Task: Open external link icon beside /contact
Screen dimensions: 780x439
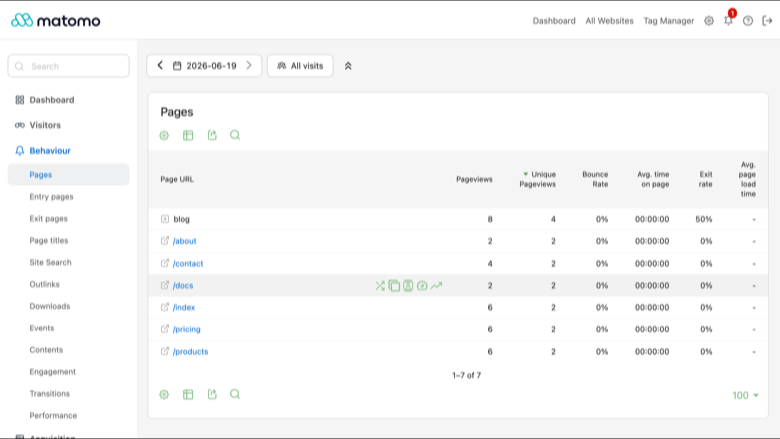Action: coord(165,263)
